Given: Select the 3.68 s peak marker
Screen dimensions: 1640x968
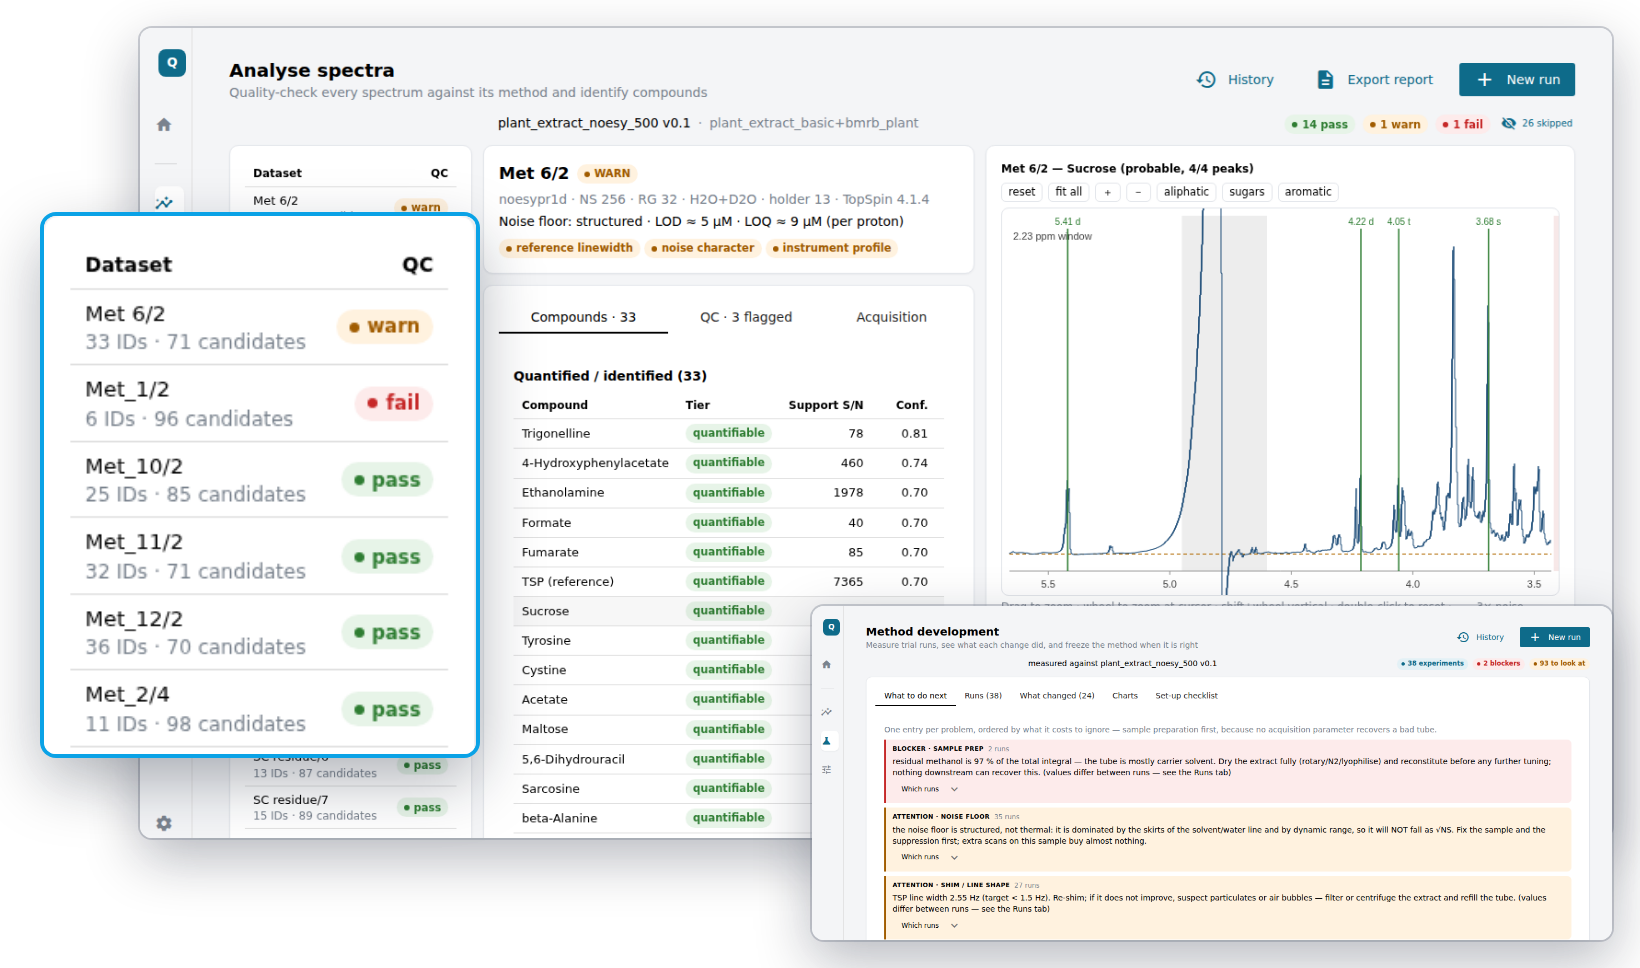Looking at the screenshot, I should point(1488,222).
